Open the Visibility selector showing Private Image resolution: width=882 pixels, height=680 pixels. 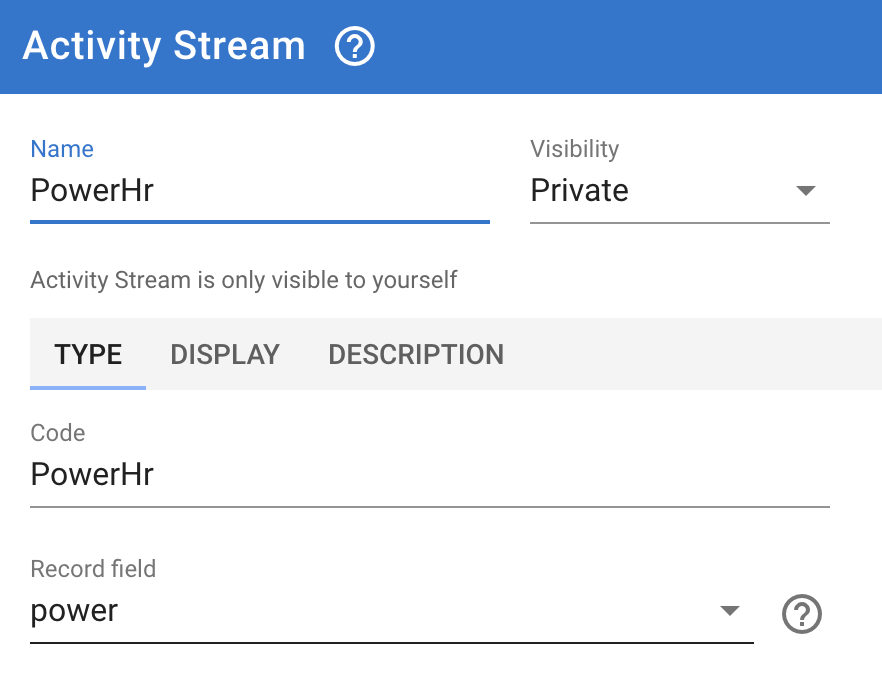680,190
